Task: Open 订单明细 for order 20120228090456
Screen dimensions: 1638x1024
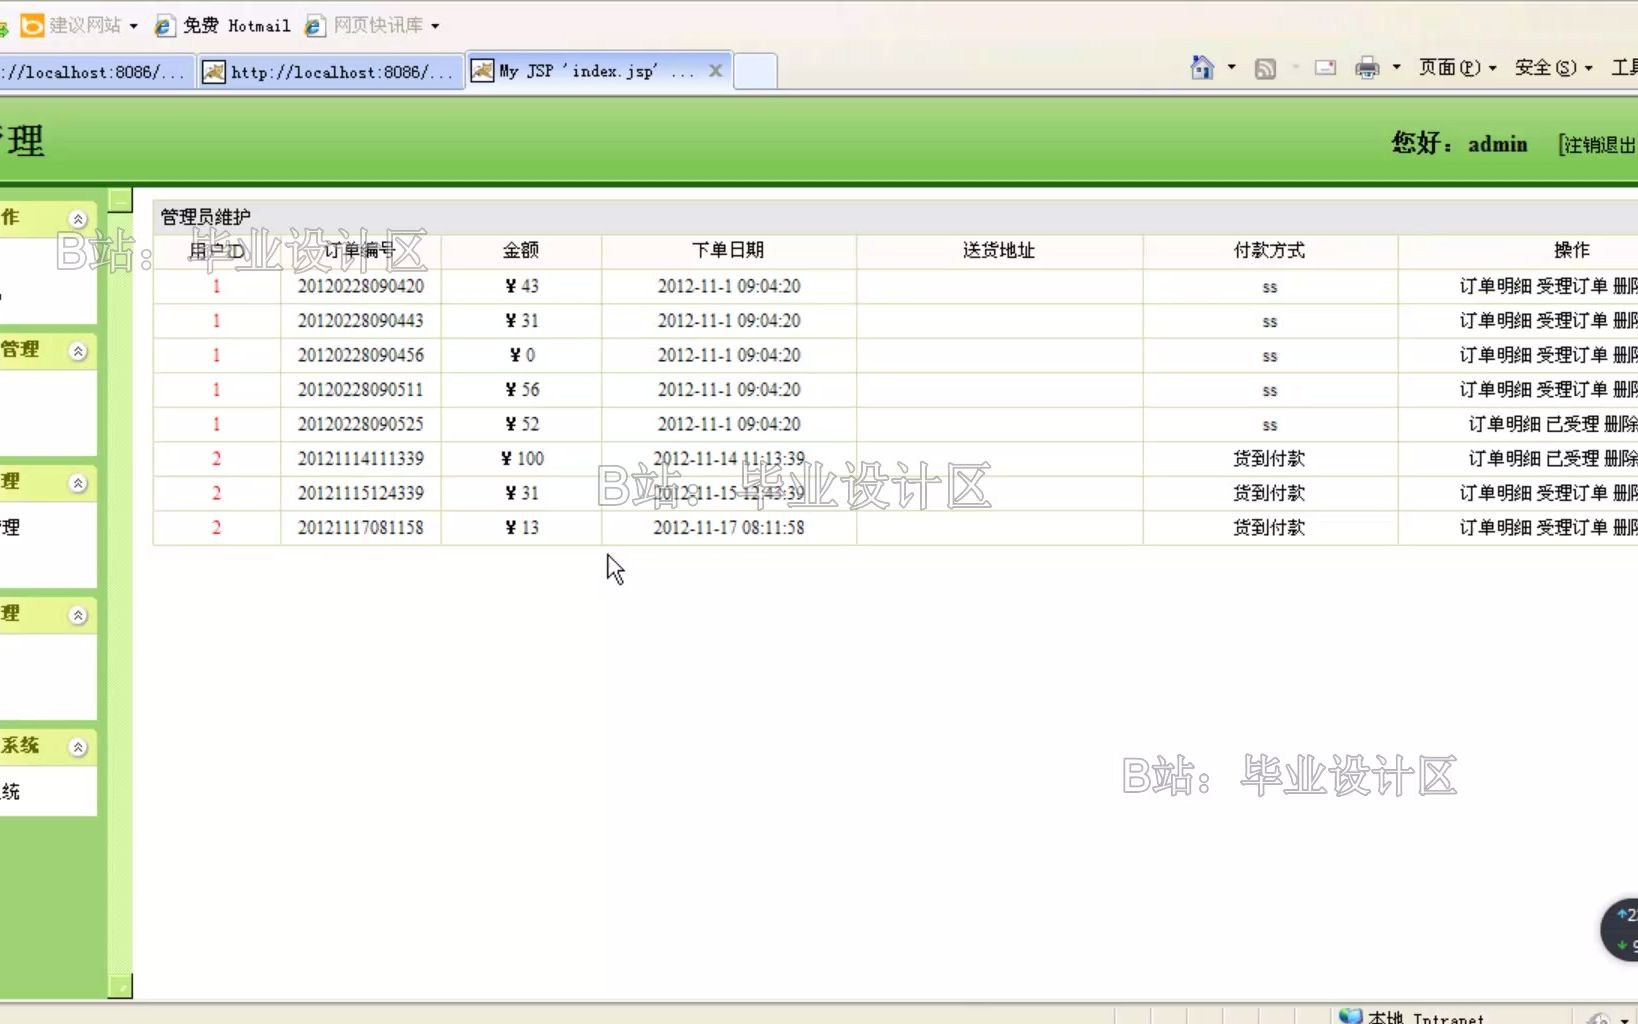Action: pyautogui.click(x=1495, y=355)
